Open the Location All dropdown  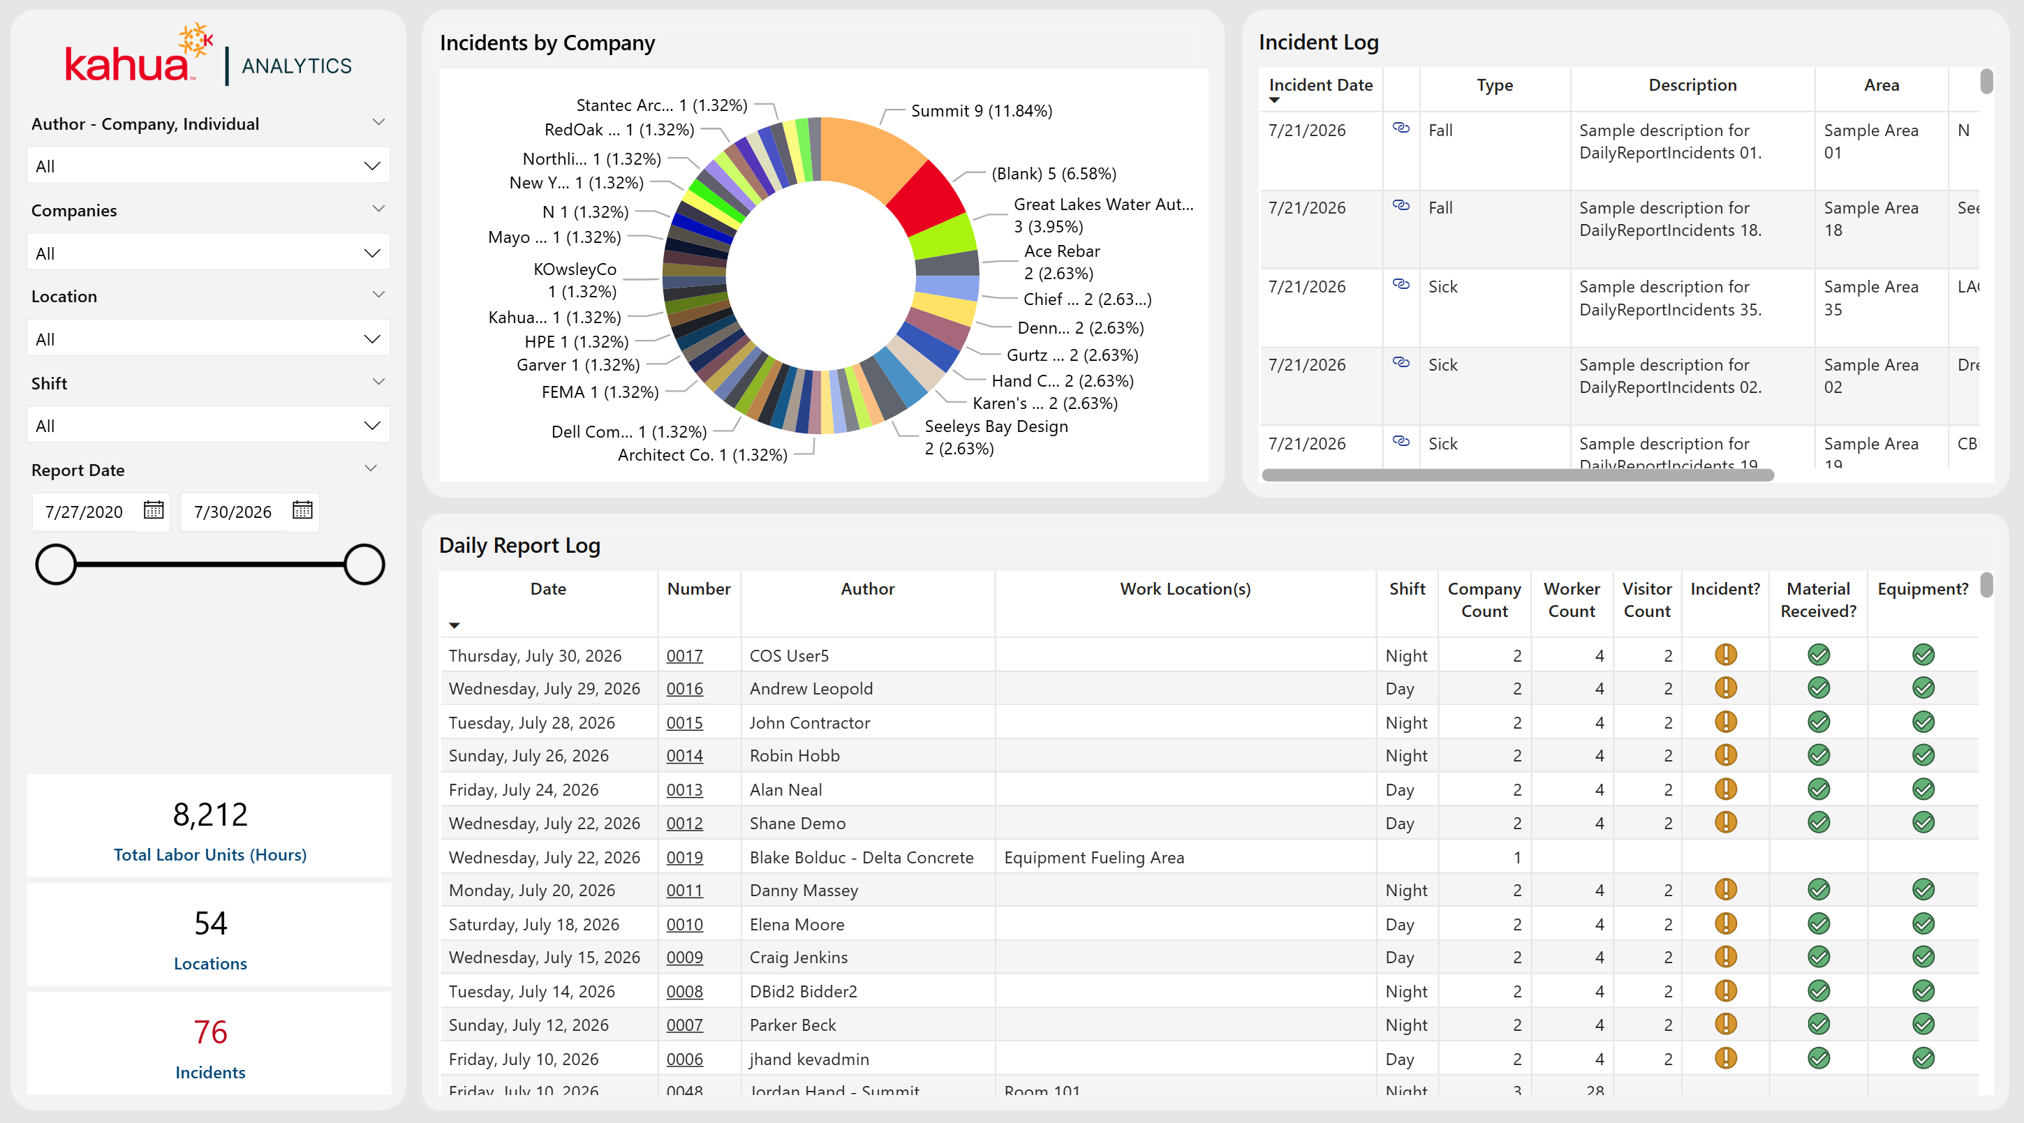point(208,339)
